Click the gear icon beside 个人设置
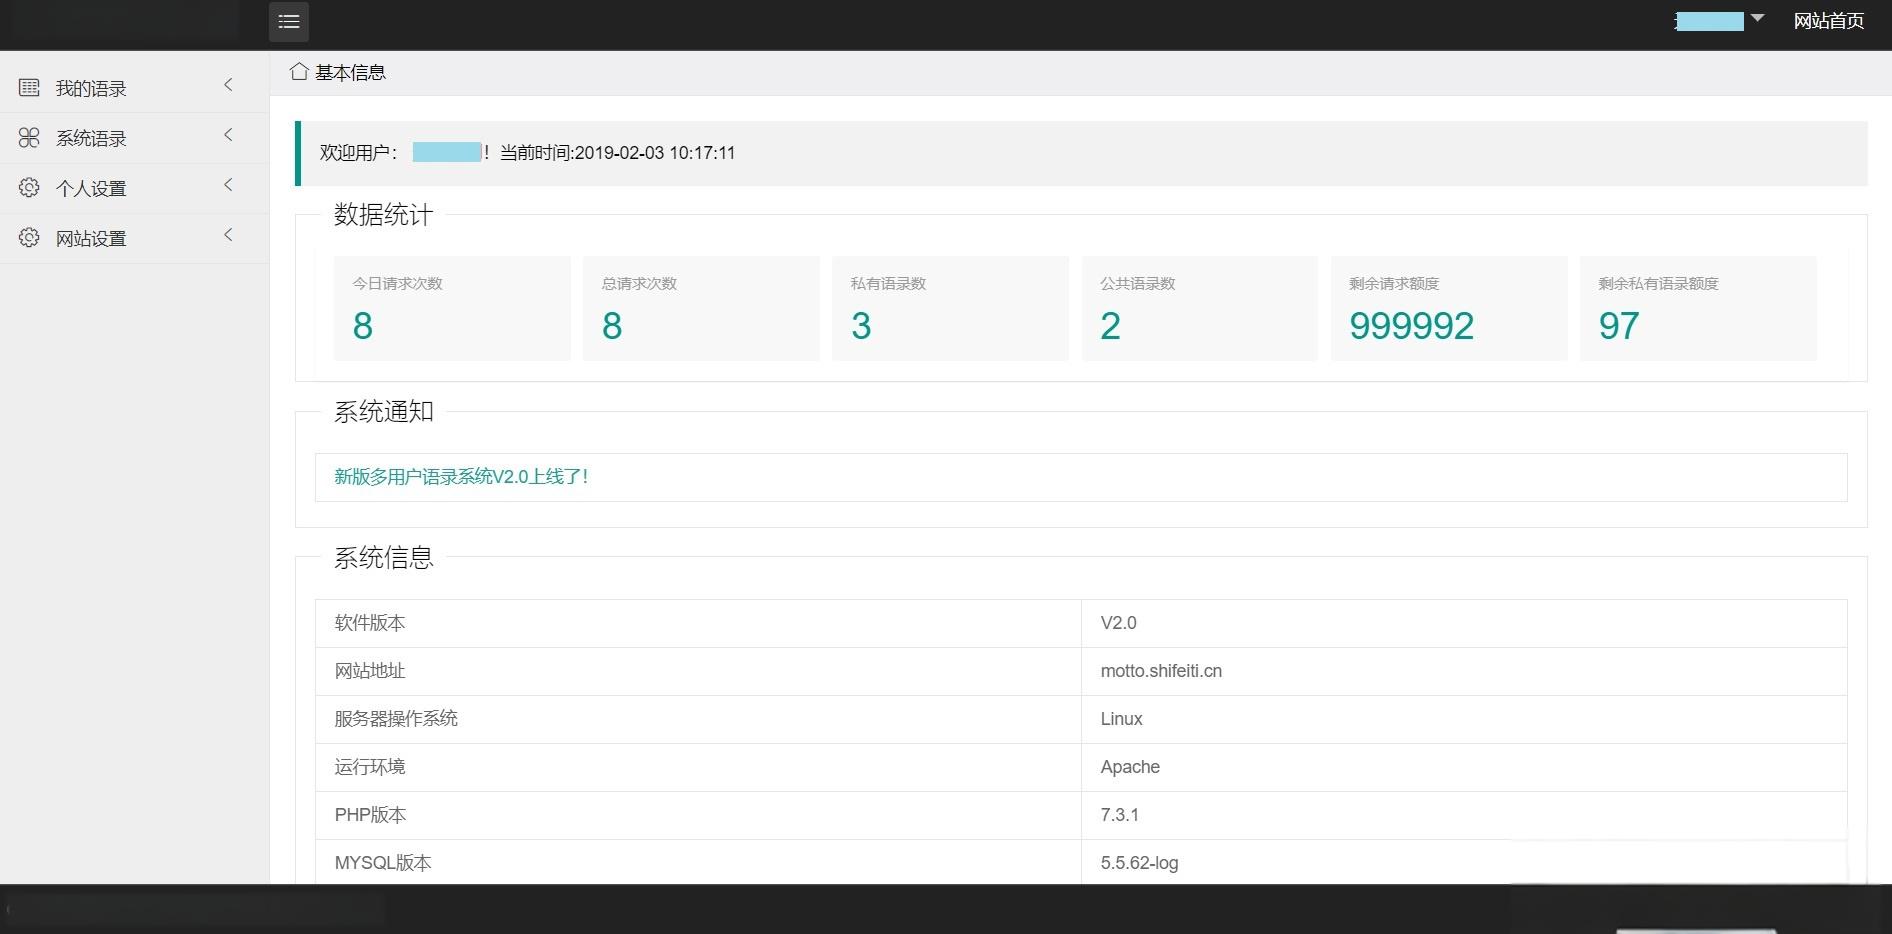1892x934 pixels. coord(29,188)
